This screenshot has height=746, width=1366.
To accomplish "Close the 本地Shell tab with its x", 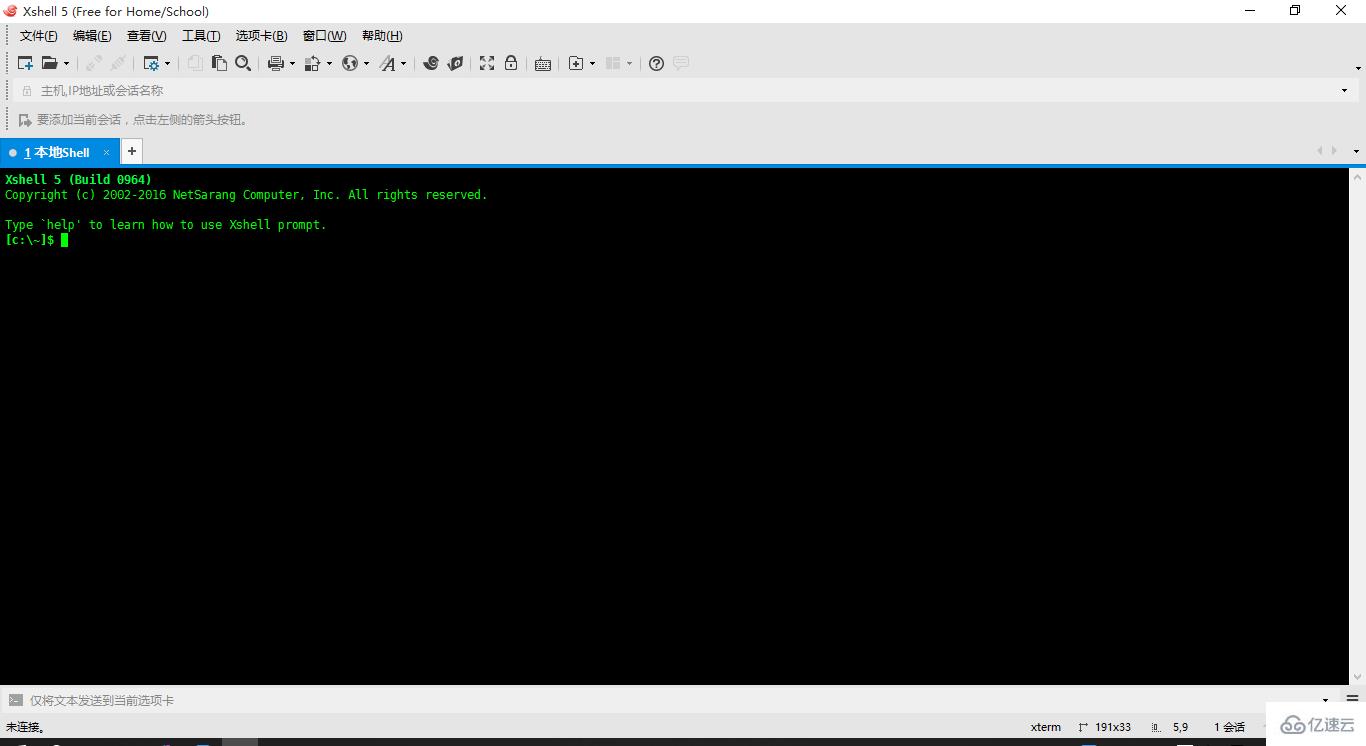I will (x=106, y=152).
